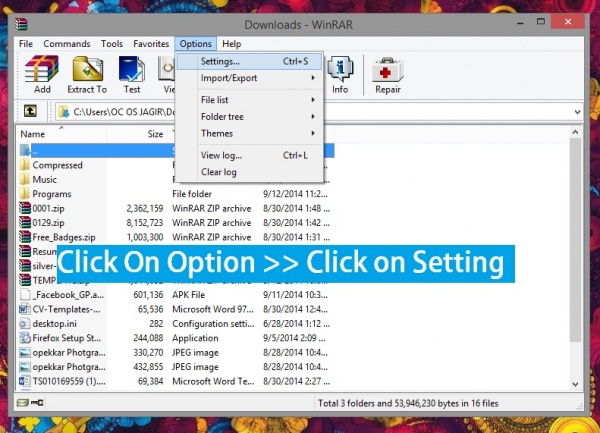Click the Free_Badges.zip archive icon
Viewport: 600px width, 433px height.
click(x=25, y=237)
